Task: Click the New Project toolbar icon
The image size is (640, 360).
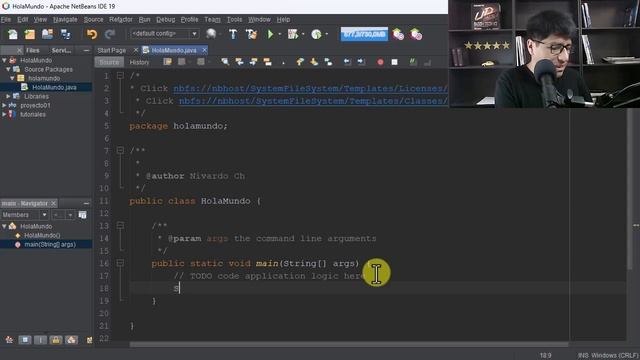Action: [x=30, y=34]
